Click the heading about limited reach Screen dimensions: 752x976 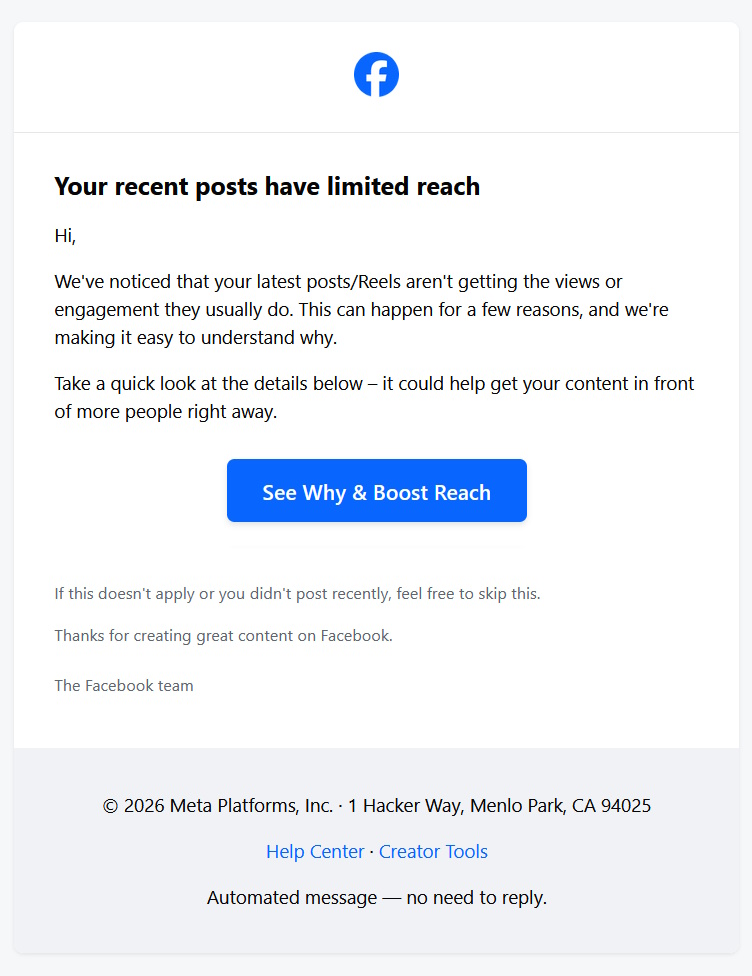pyautogui.click(x=267, y=186)
